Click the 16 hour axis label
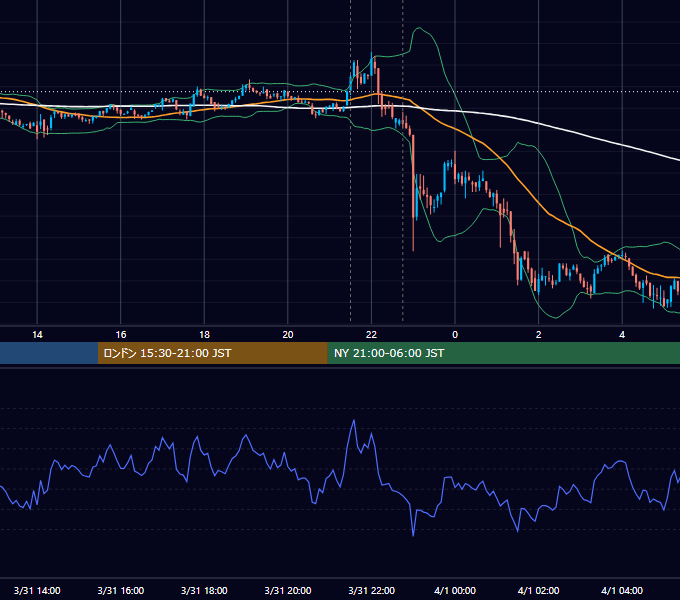The height and width of the screenshot is (600, 680). (121, 335)
